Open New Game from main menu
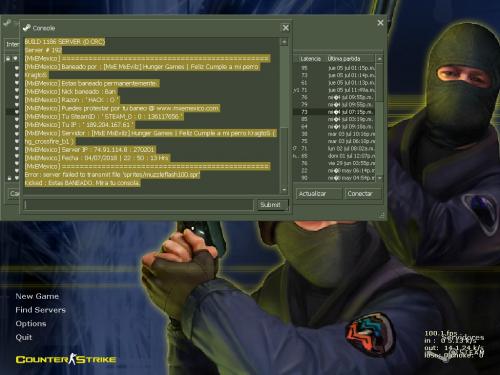Viewport: 500px width, 375px height. [37, 296]
